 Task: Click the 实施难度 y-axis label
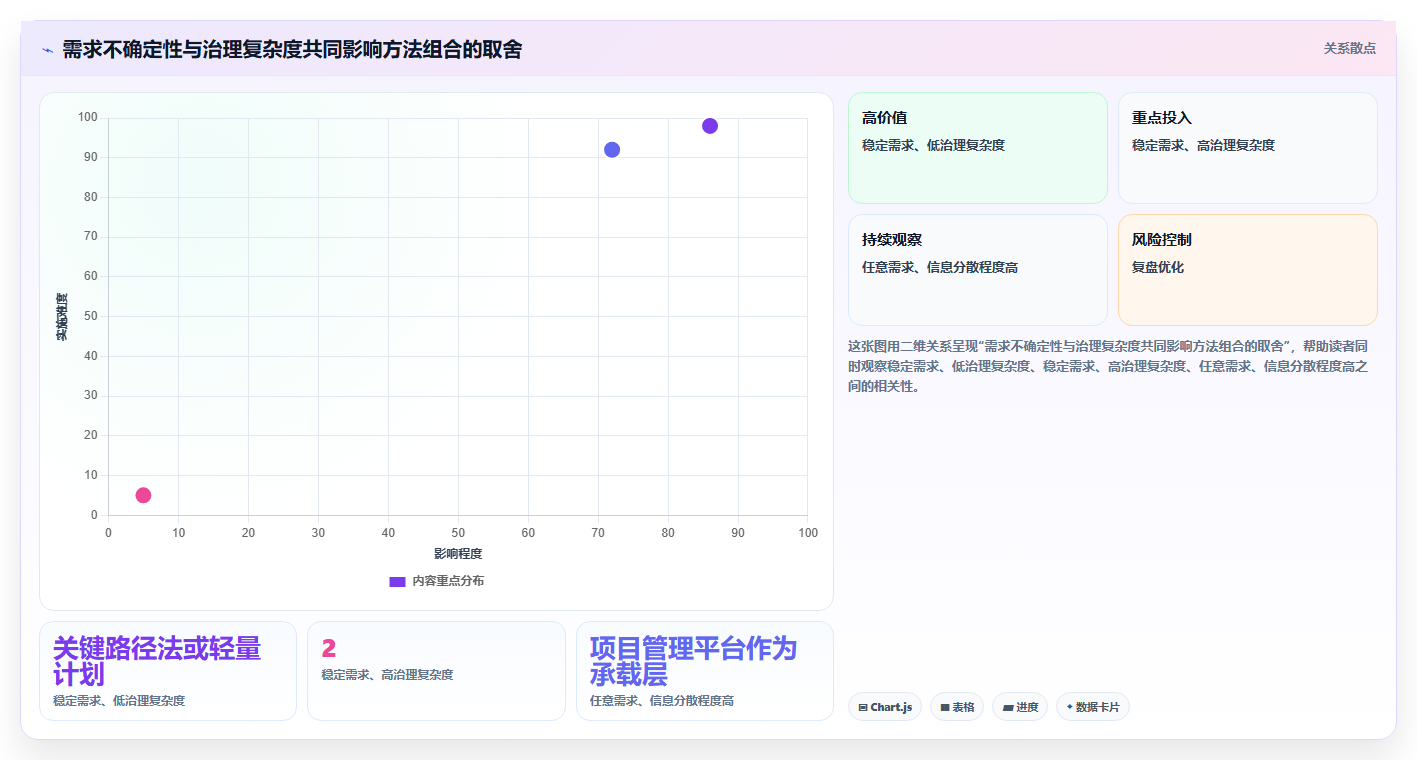(62, 317)
